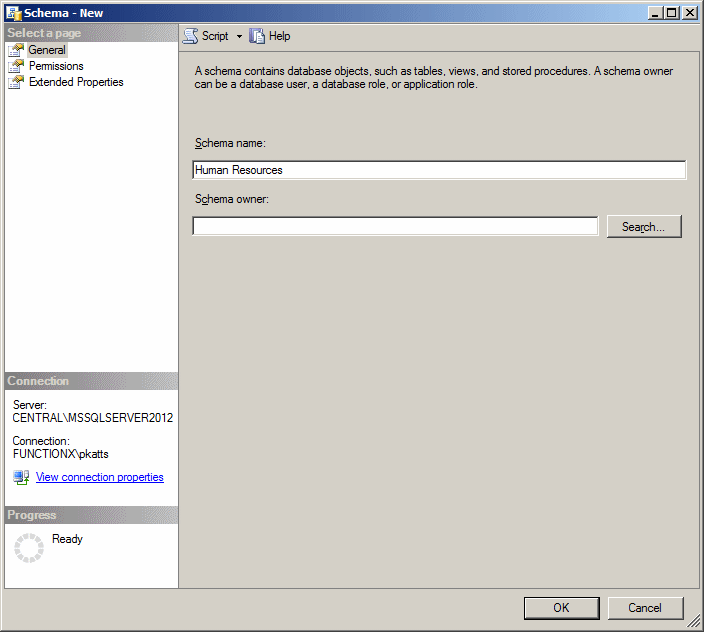Confirm with the OK button
Image resolution: width=704 pixels, height=632 pixels.
point(561,608)
